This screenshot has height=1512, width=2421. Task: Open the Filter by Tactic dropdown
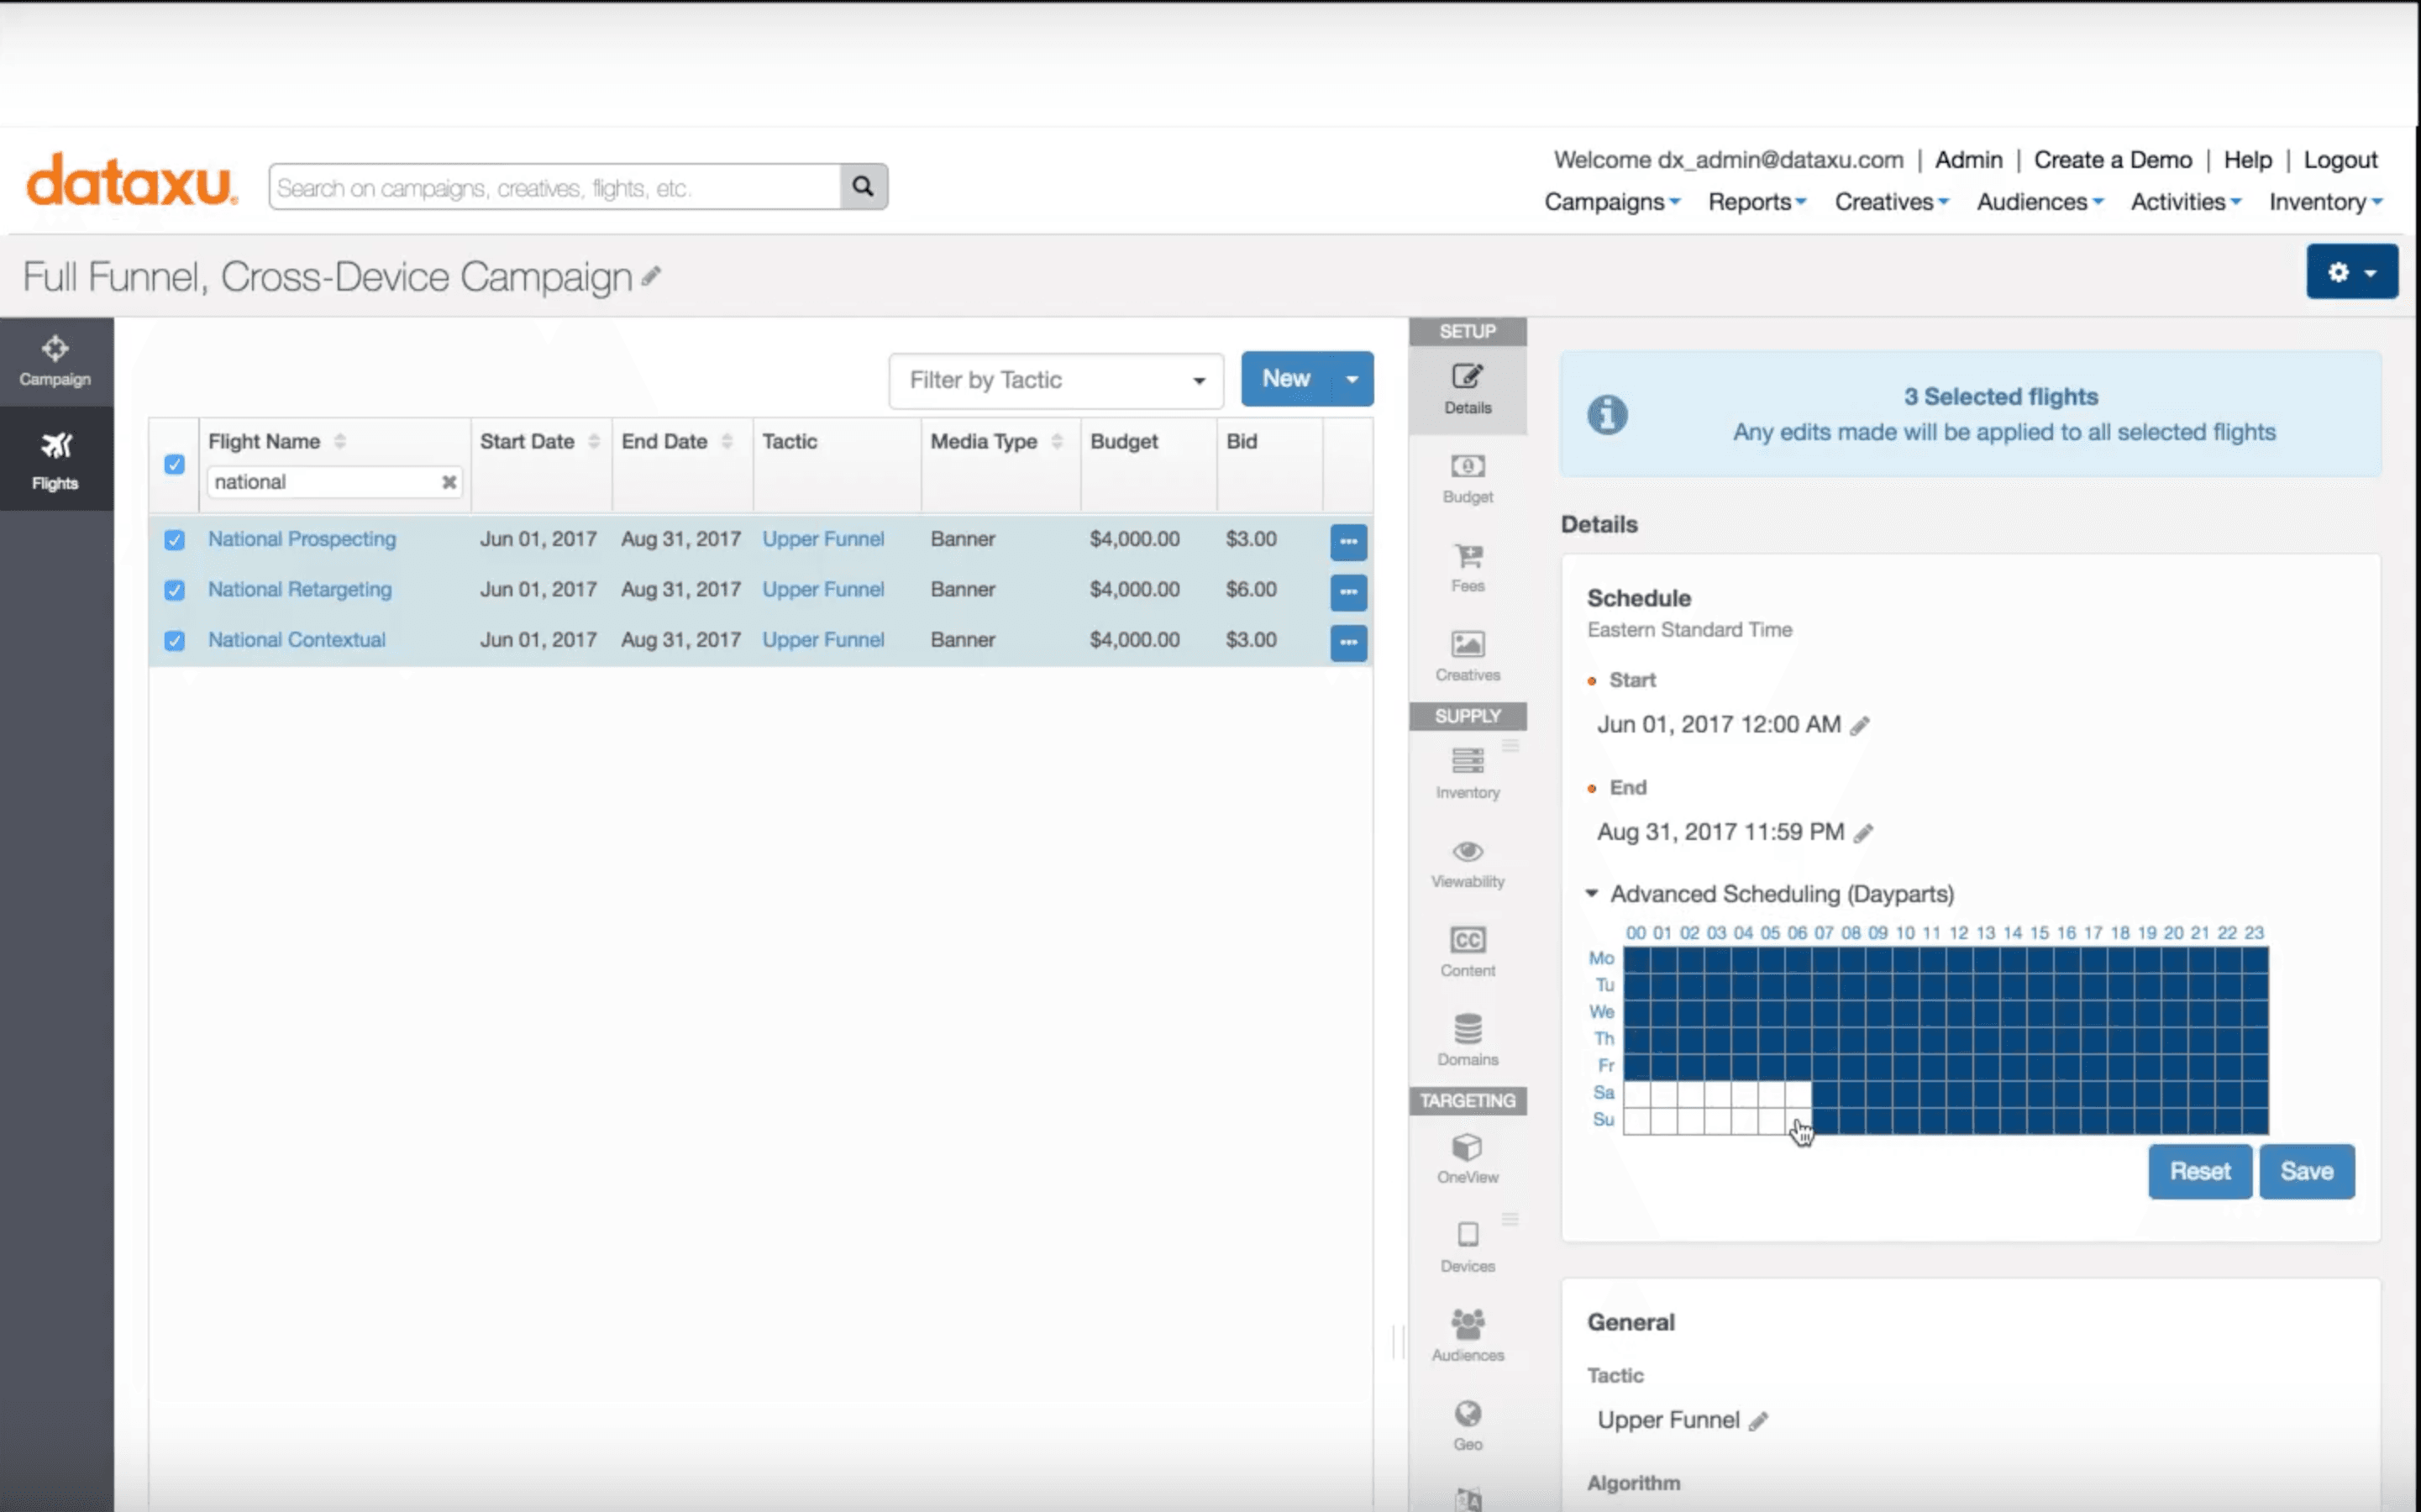coord(1055,380)
